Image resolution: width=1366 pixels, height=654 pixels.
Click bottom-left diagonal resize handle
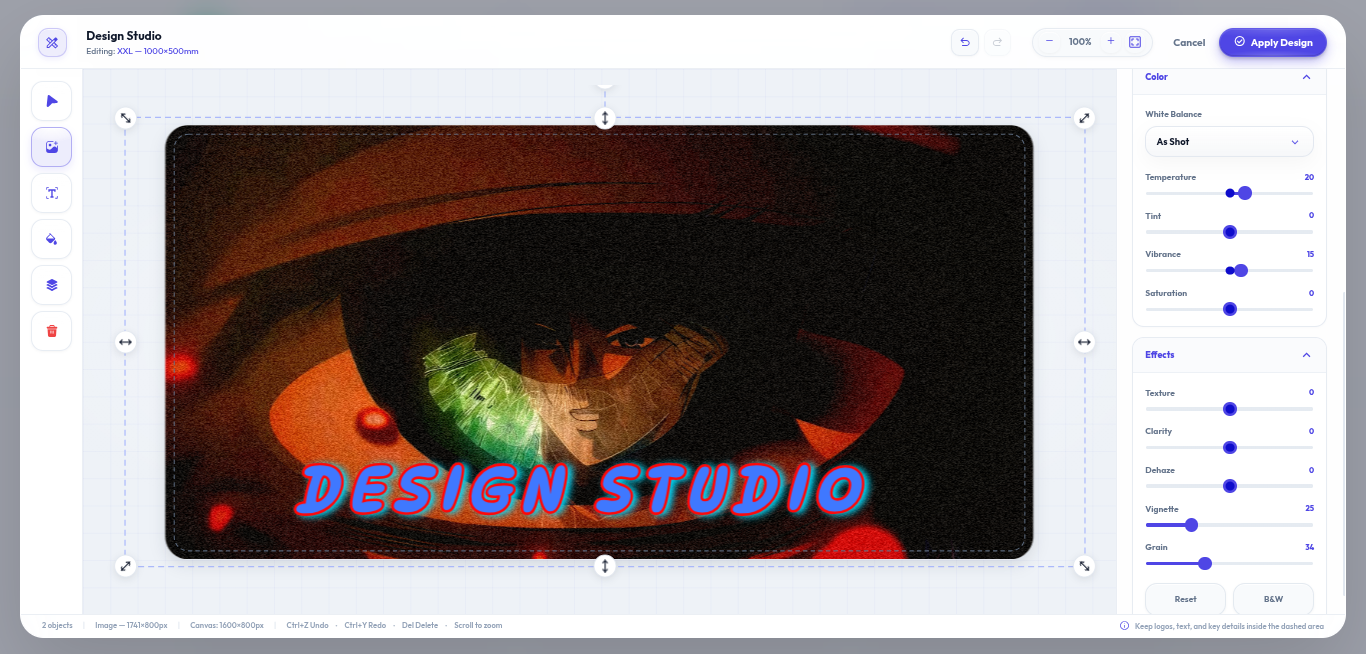(x=125, y=566)
